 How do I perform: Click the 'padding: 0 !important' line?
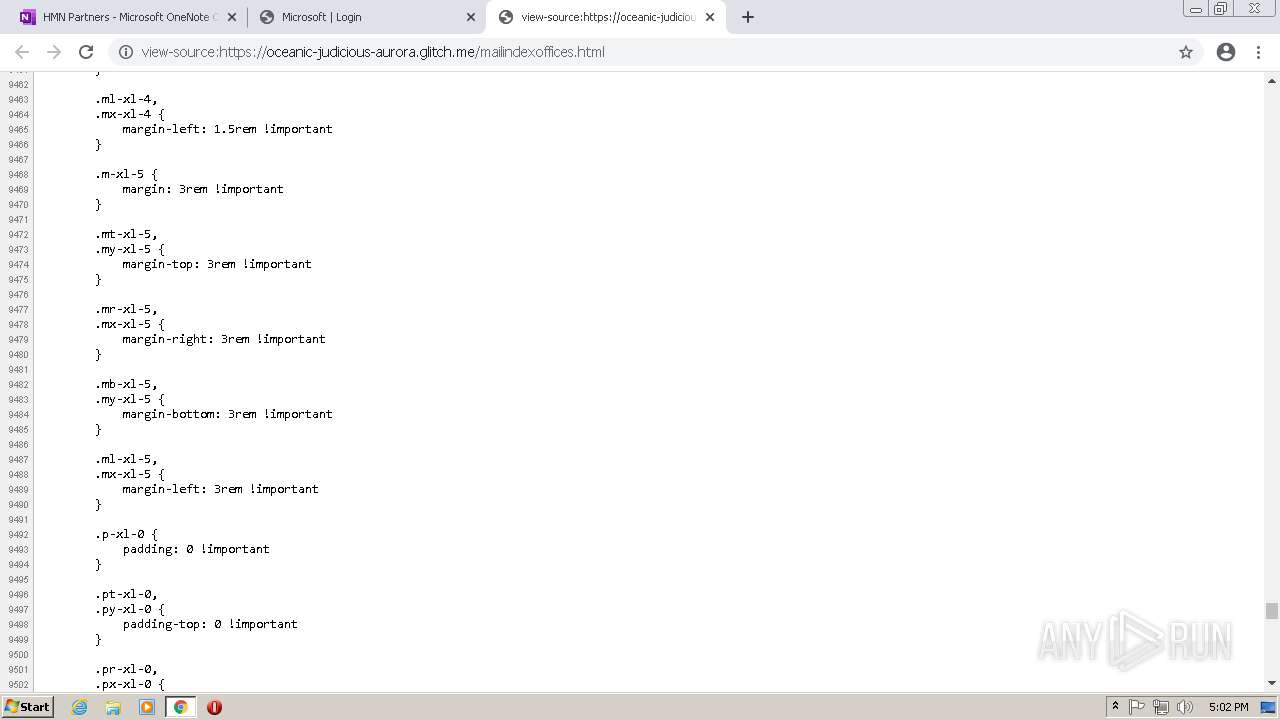coord(196,549)
